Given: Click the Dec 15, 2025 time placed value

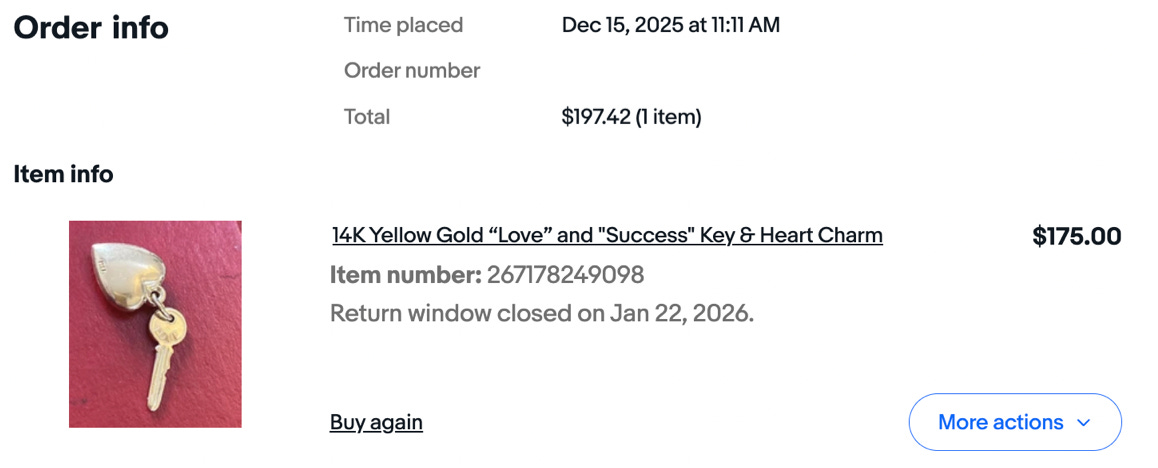Looking at the screenshot, I should [x=670, y=26].
